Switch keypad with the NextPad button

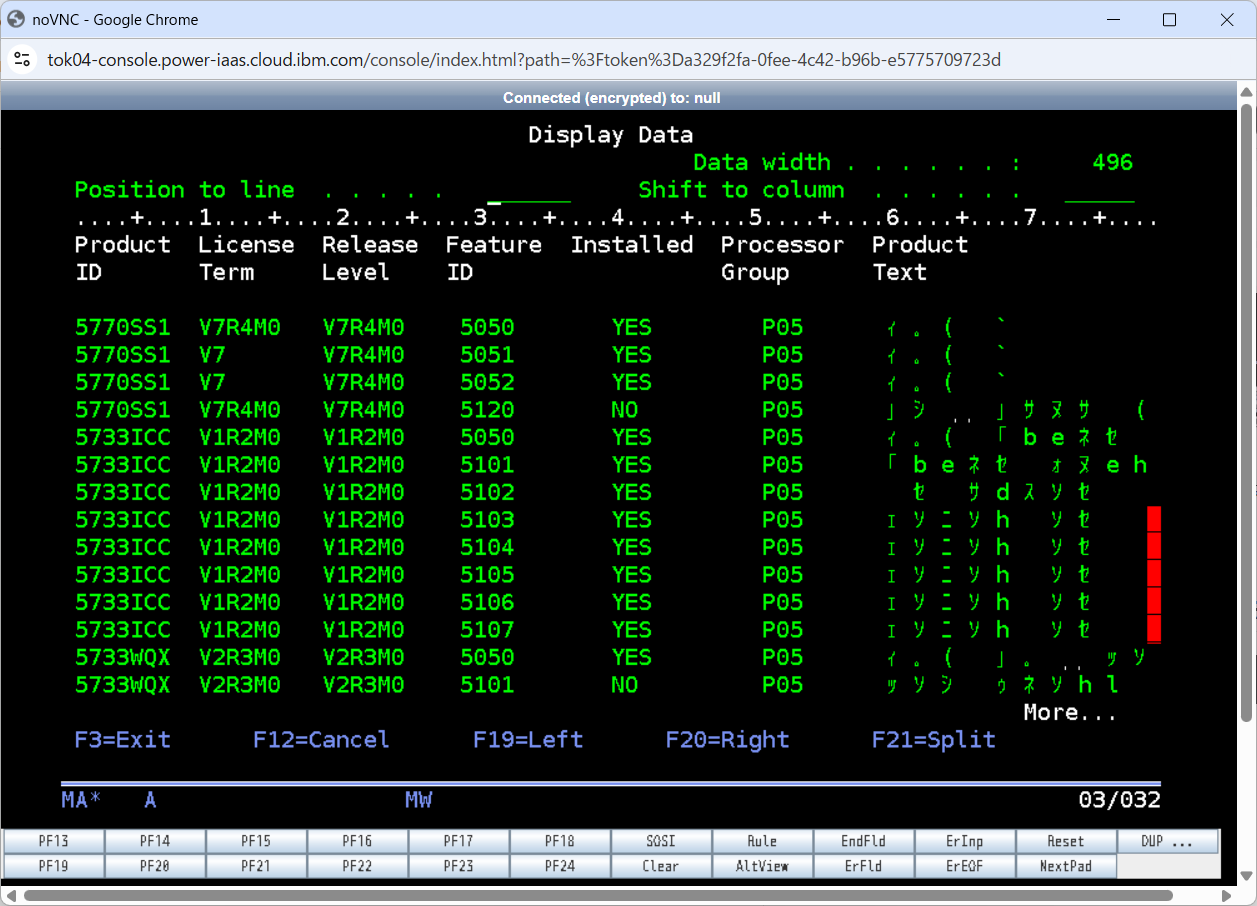click(1066, 866)
